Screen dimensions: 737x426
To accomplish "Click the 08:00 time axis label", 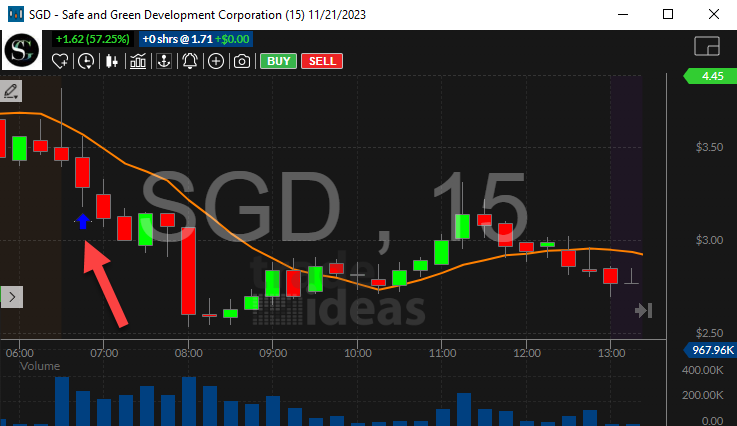I will coord(188,353).
